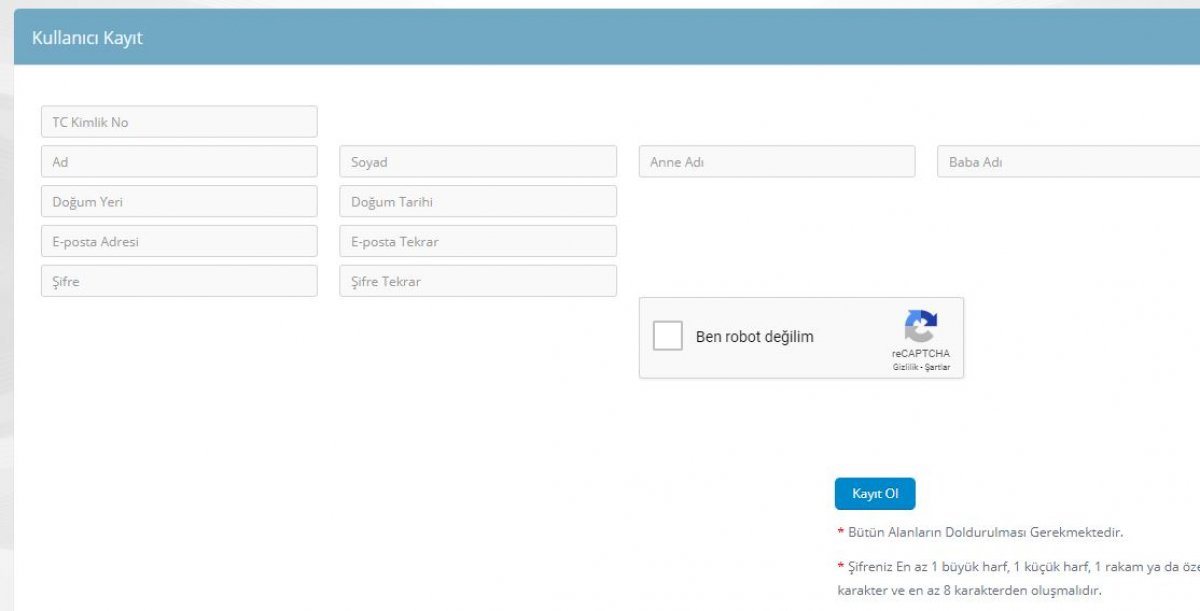Click the reCAPTCHA logo icon
Screen dimensions: 1200x611
click(920, 327)
